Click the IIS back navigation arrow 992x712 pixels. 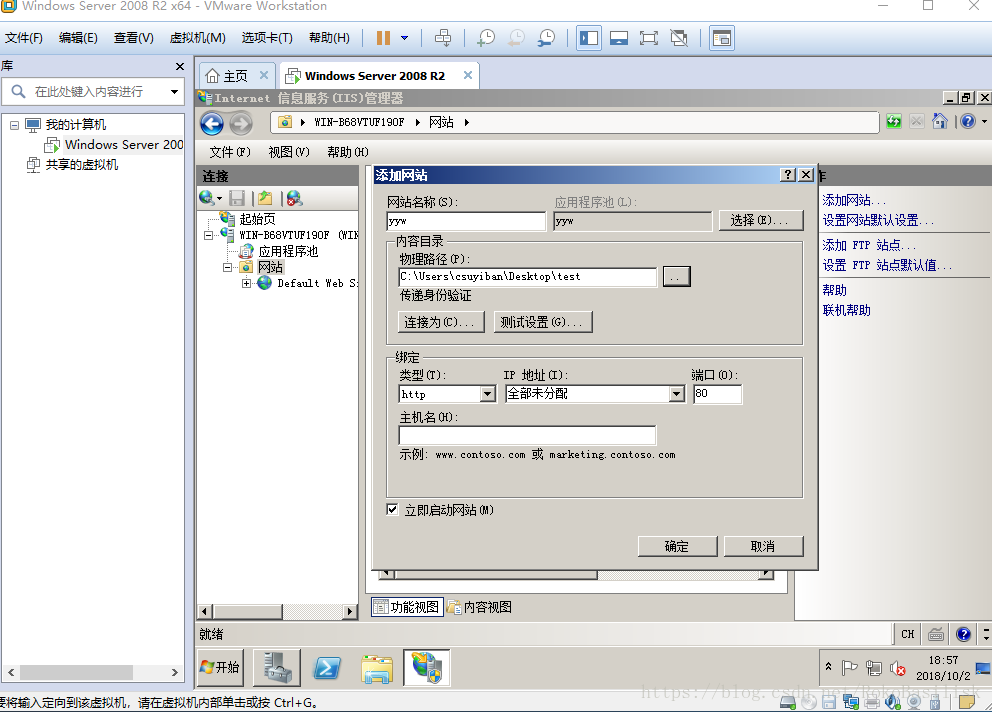213,123
